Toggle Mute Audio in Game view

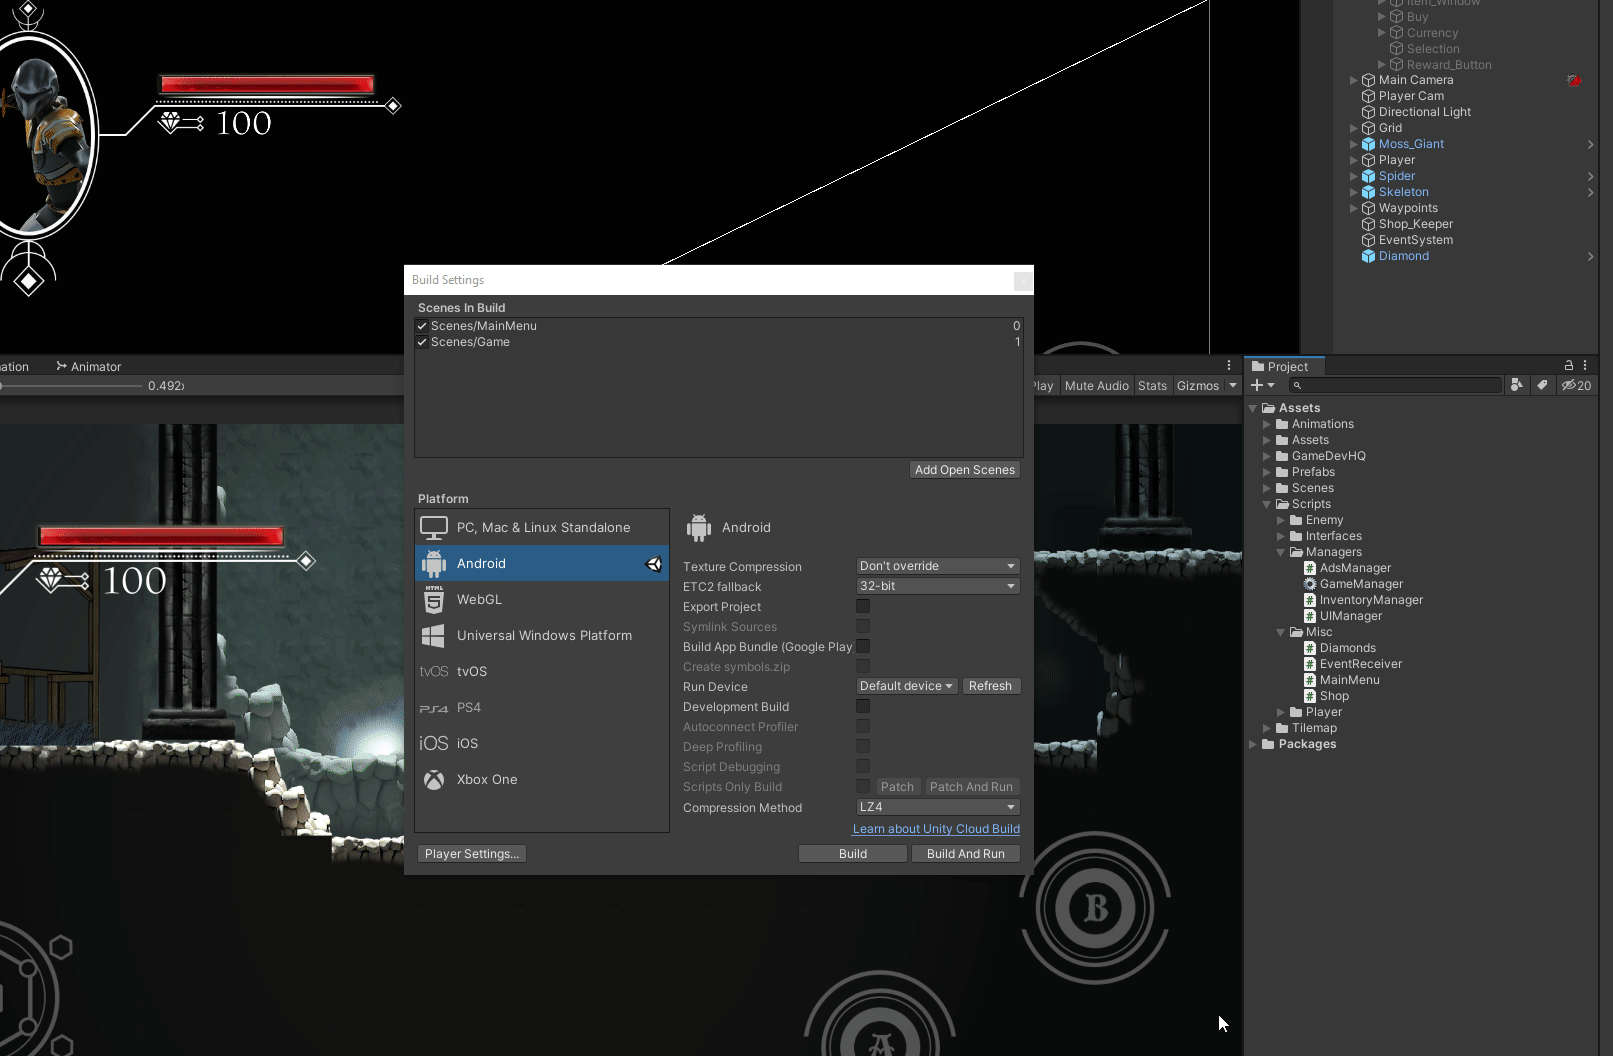point(1097,386)
